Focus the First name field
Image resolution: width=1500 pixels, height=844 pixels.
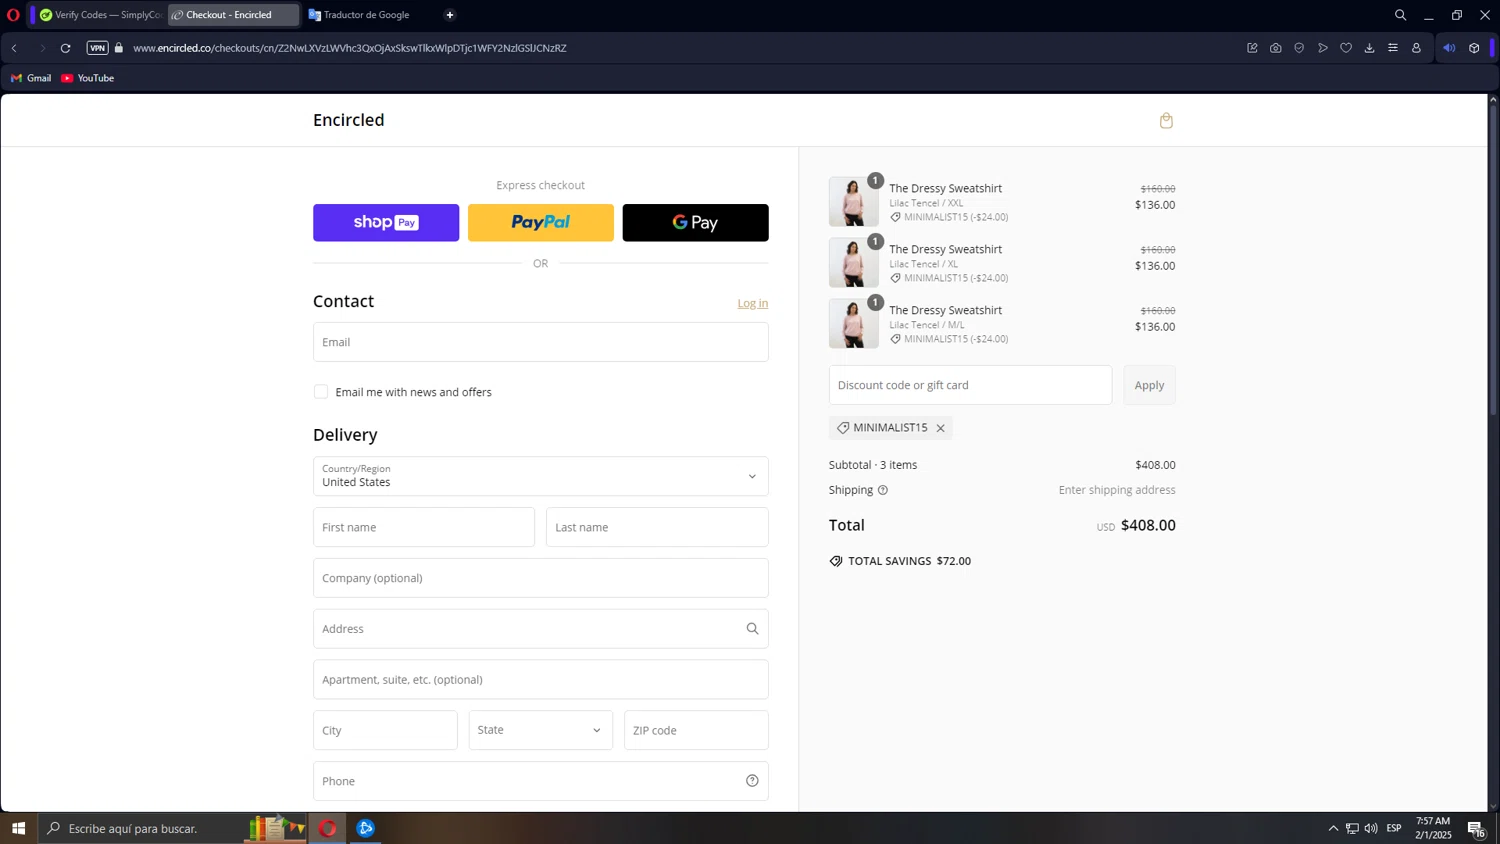[x=424, y=527]
